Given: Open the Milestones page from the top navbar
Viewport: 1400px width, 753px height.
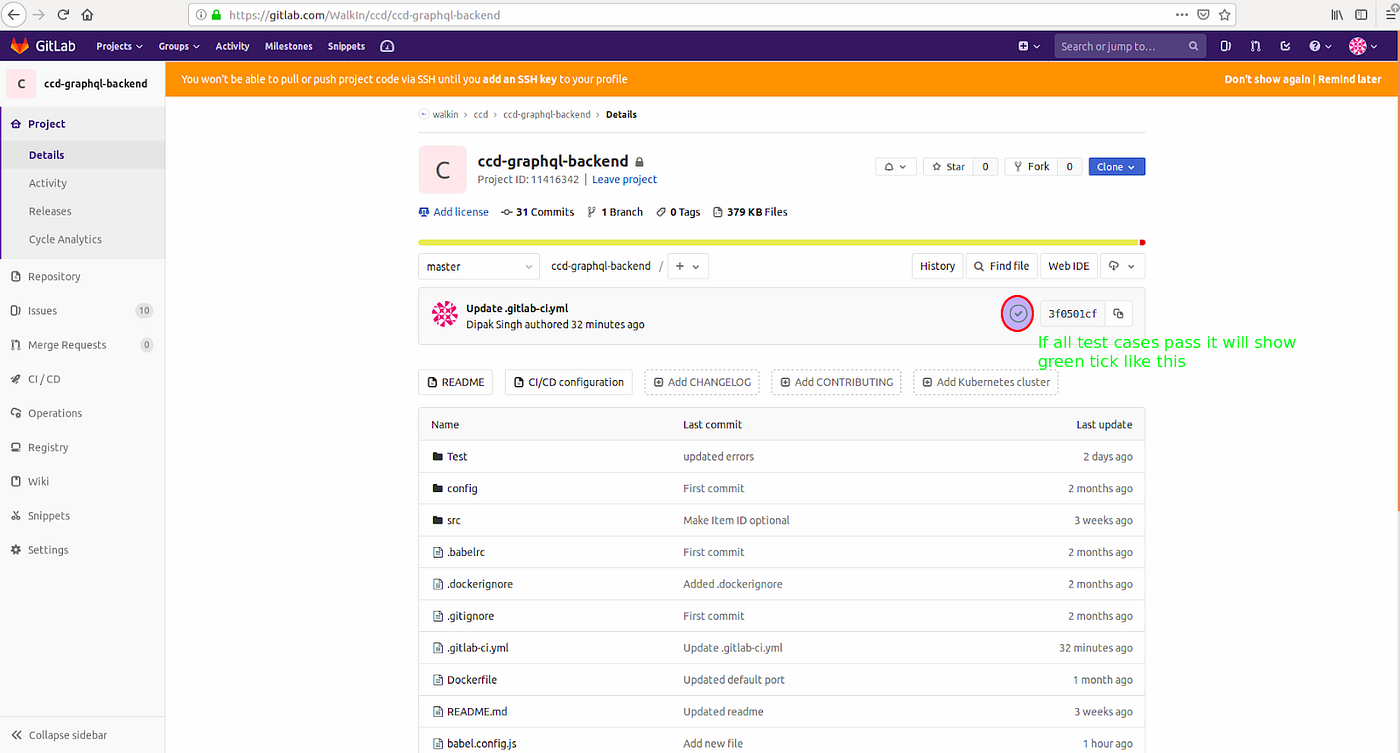Looking at the screenshot, I should (288, 46).
